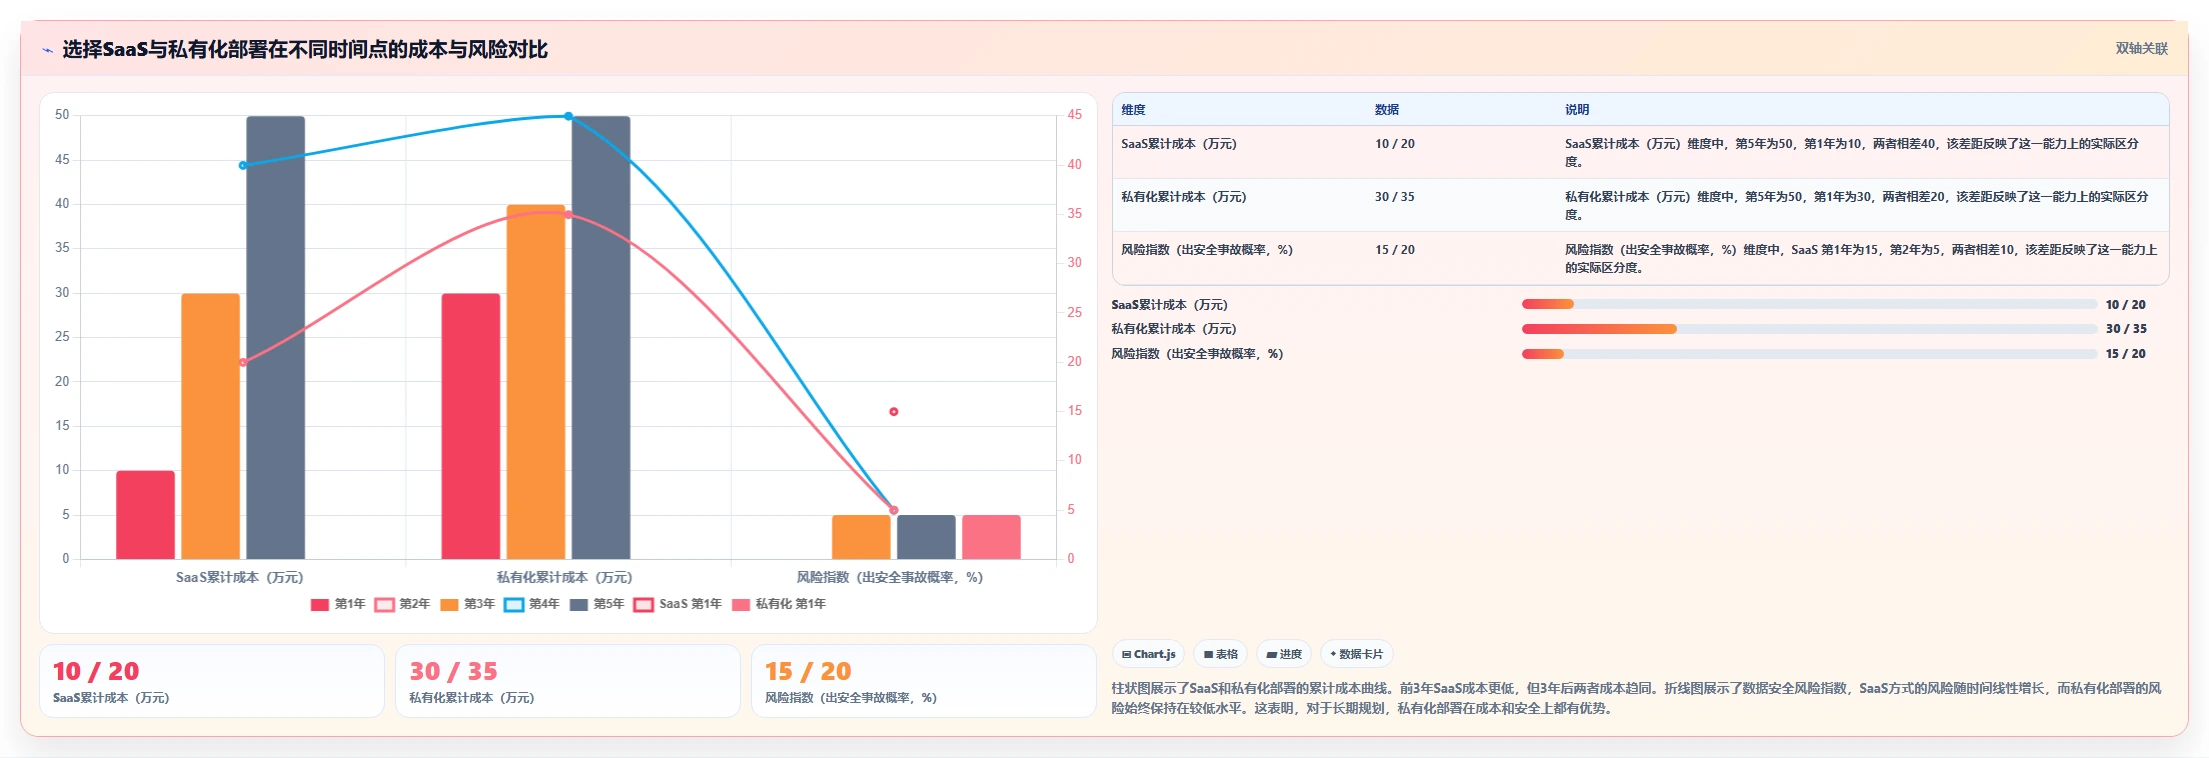Click the 30 / 35 value beside the 私有化 progress bar

(2126, 329)
